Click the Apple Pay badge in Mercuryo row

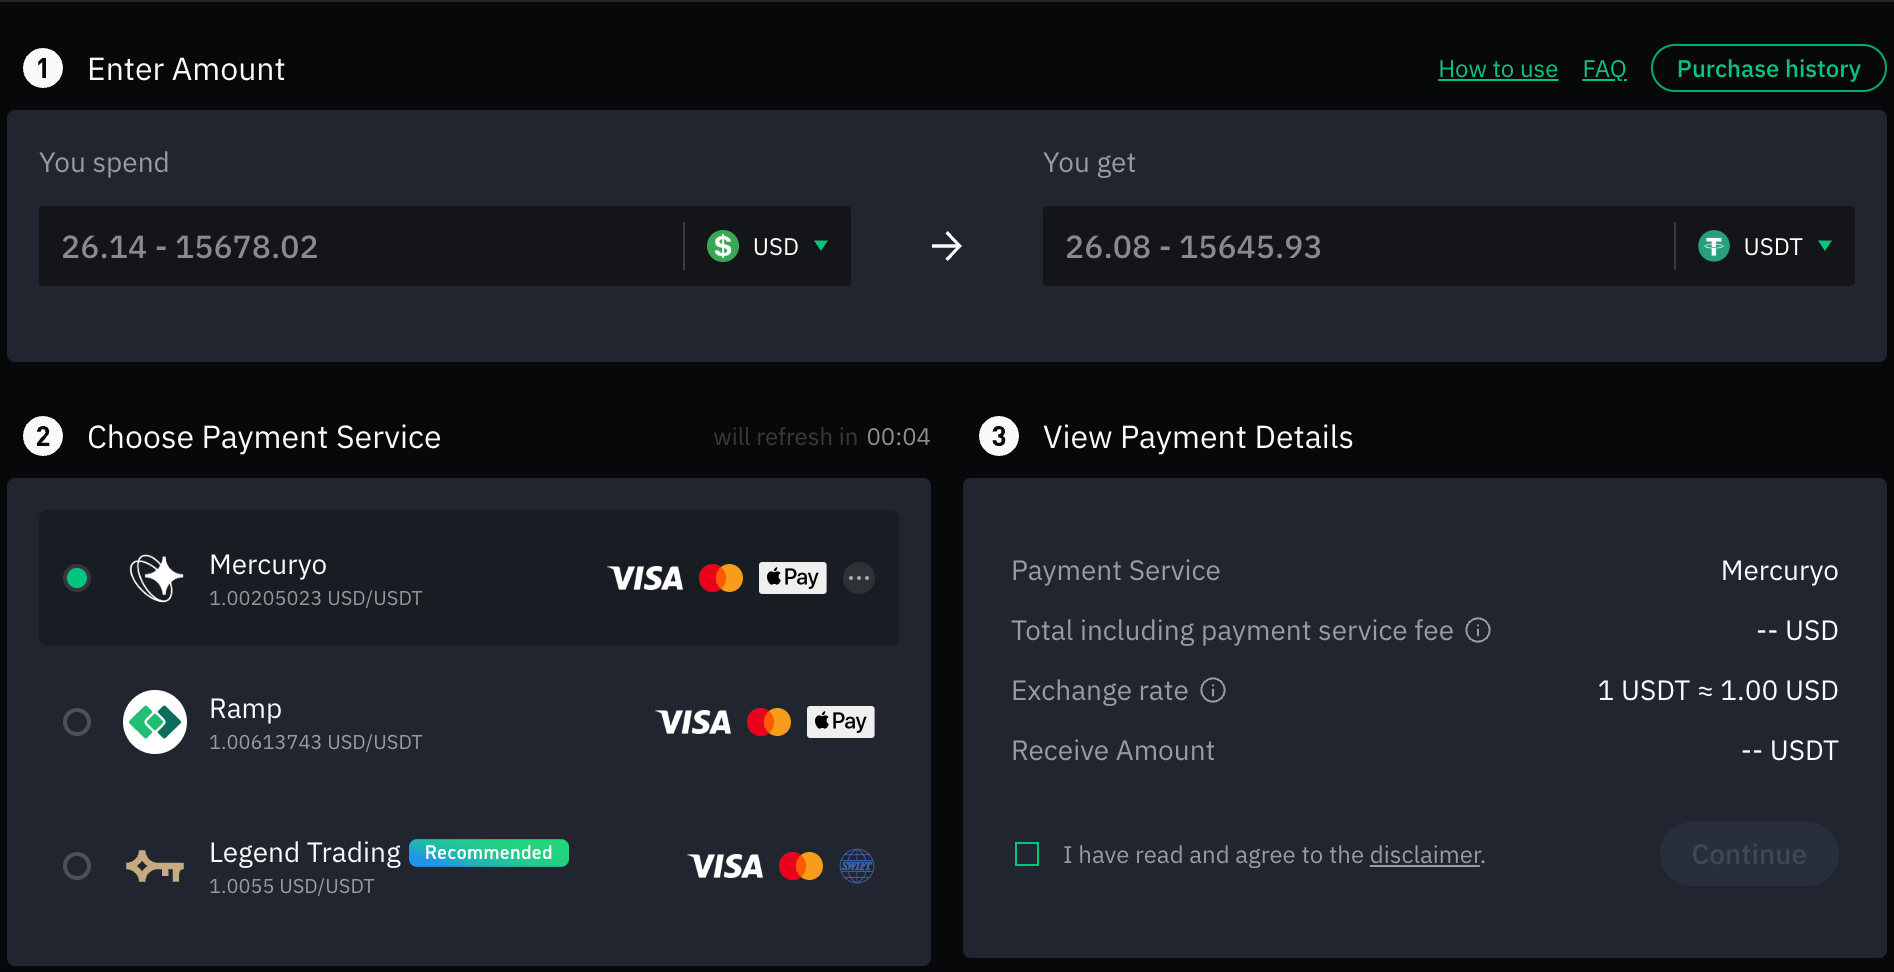point(793,578)
